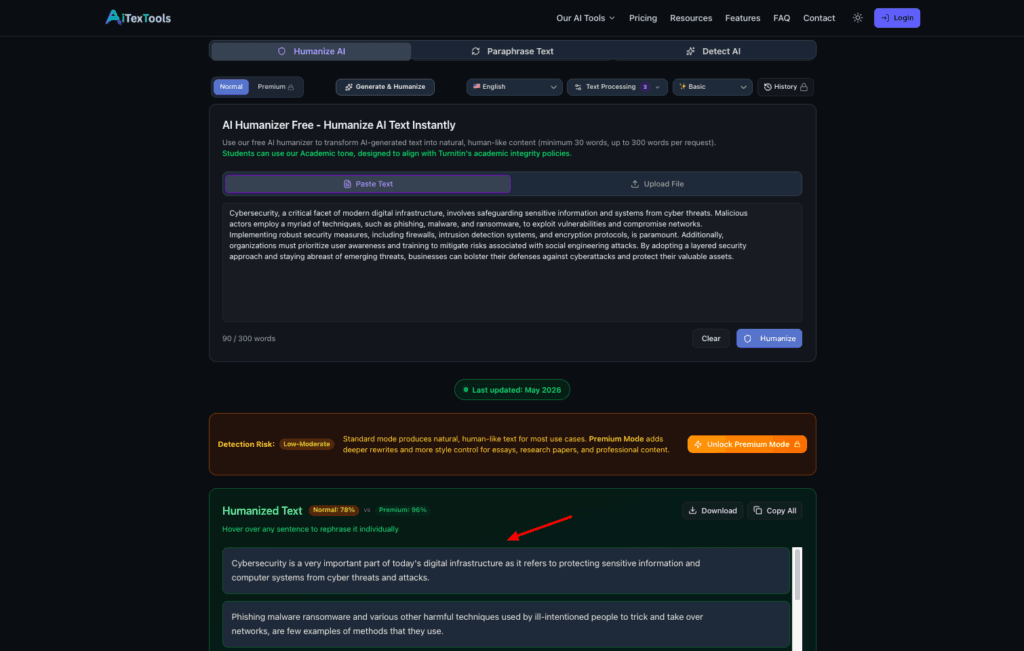Select the Paste Text input tab
Viewport: 1024px width, 651px height.
pyautogui.click(x=368, y=184)
